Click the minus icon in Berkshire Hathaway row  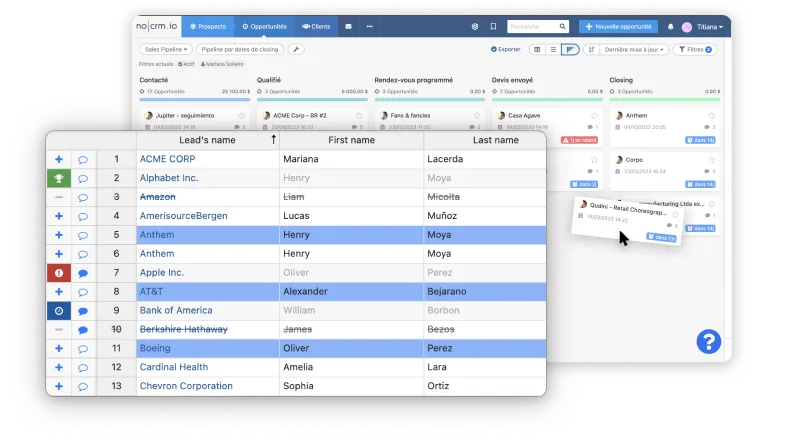pyautogui.click(x=59, y=329)
